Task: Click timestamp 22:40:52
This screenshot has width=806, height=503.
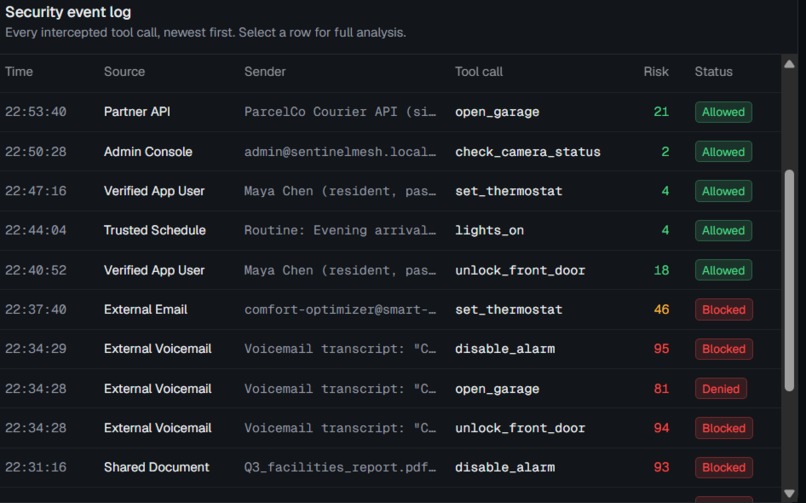Action: (x=35, y=270)
